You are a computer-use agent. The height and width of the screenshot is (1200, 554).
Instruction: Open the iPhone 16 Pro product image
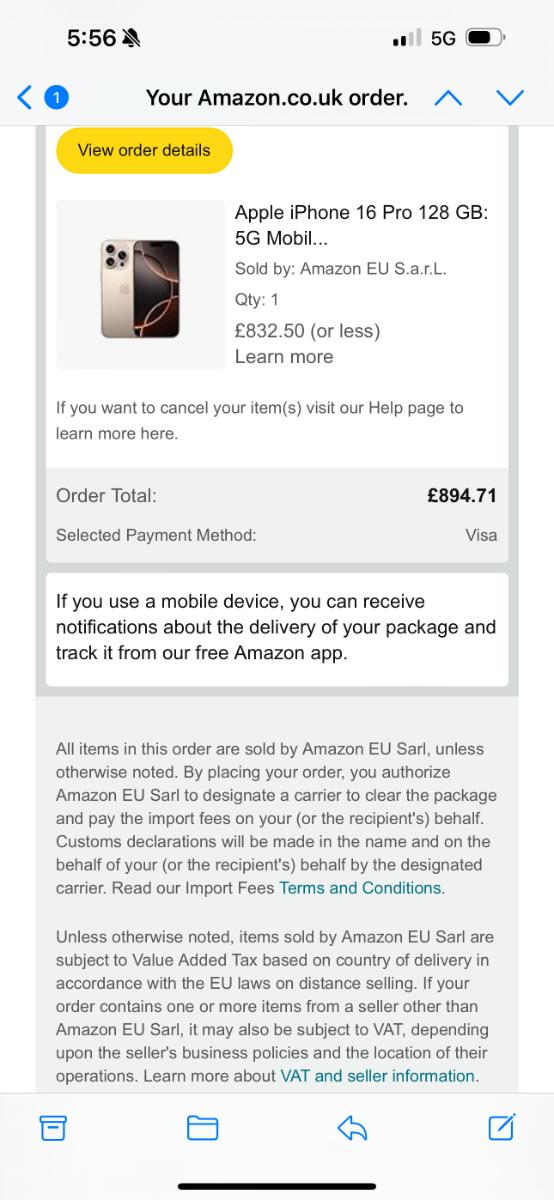140,285
